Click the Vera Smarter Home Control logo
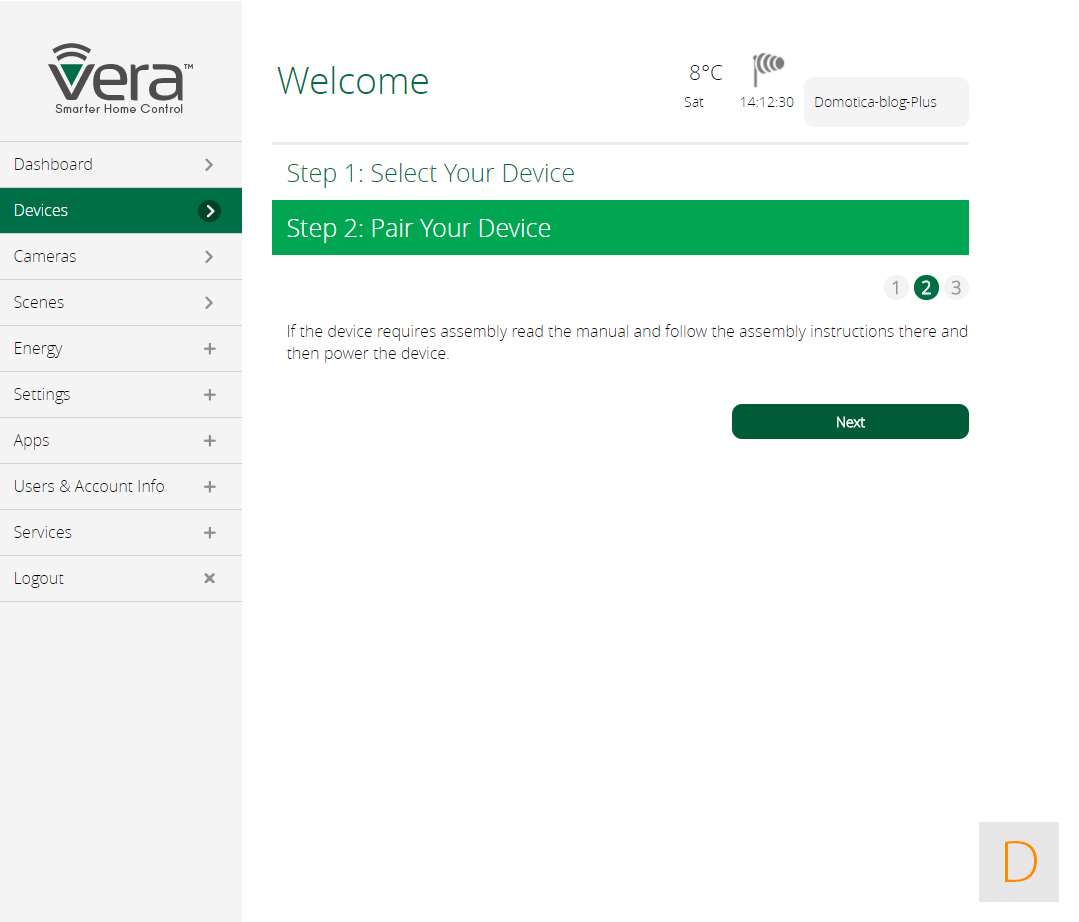The image size is (1079, 922). pyautogui.click(x=120, y=79)
